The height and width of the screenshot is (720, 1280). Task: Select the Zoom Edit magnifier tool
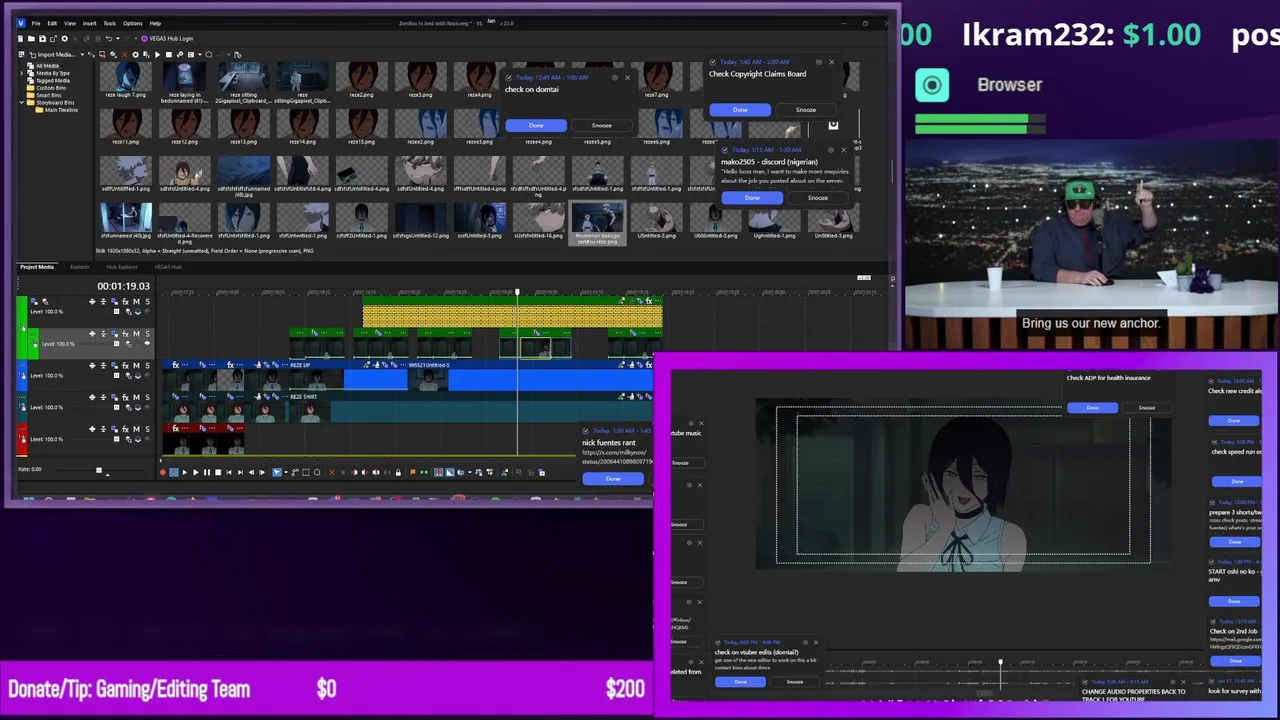coord(317,472)
